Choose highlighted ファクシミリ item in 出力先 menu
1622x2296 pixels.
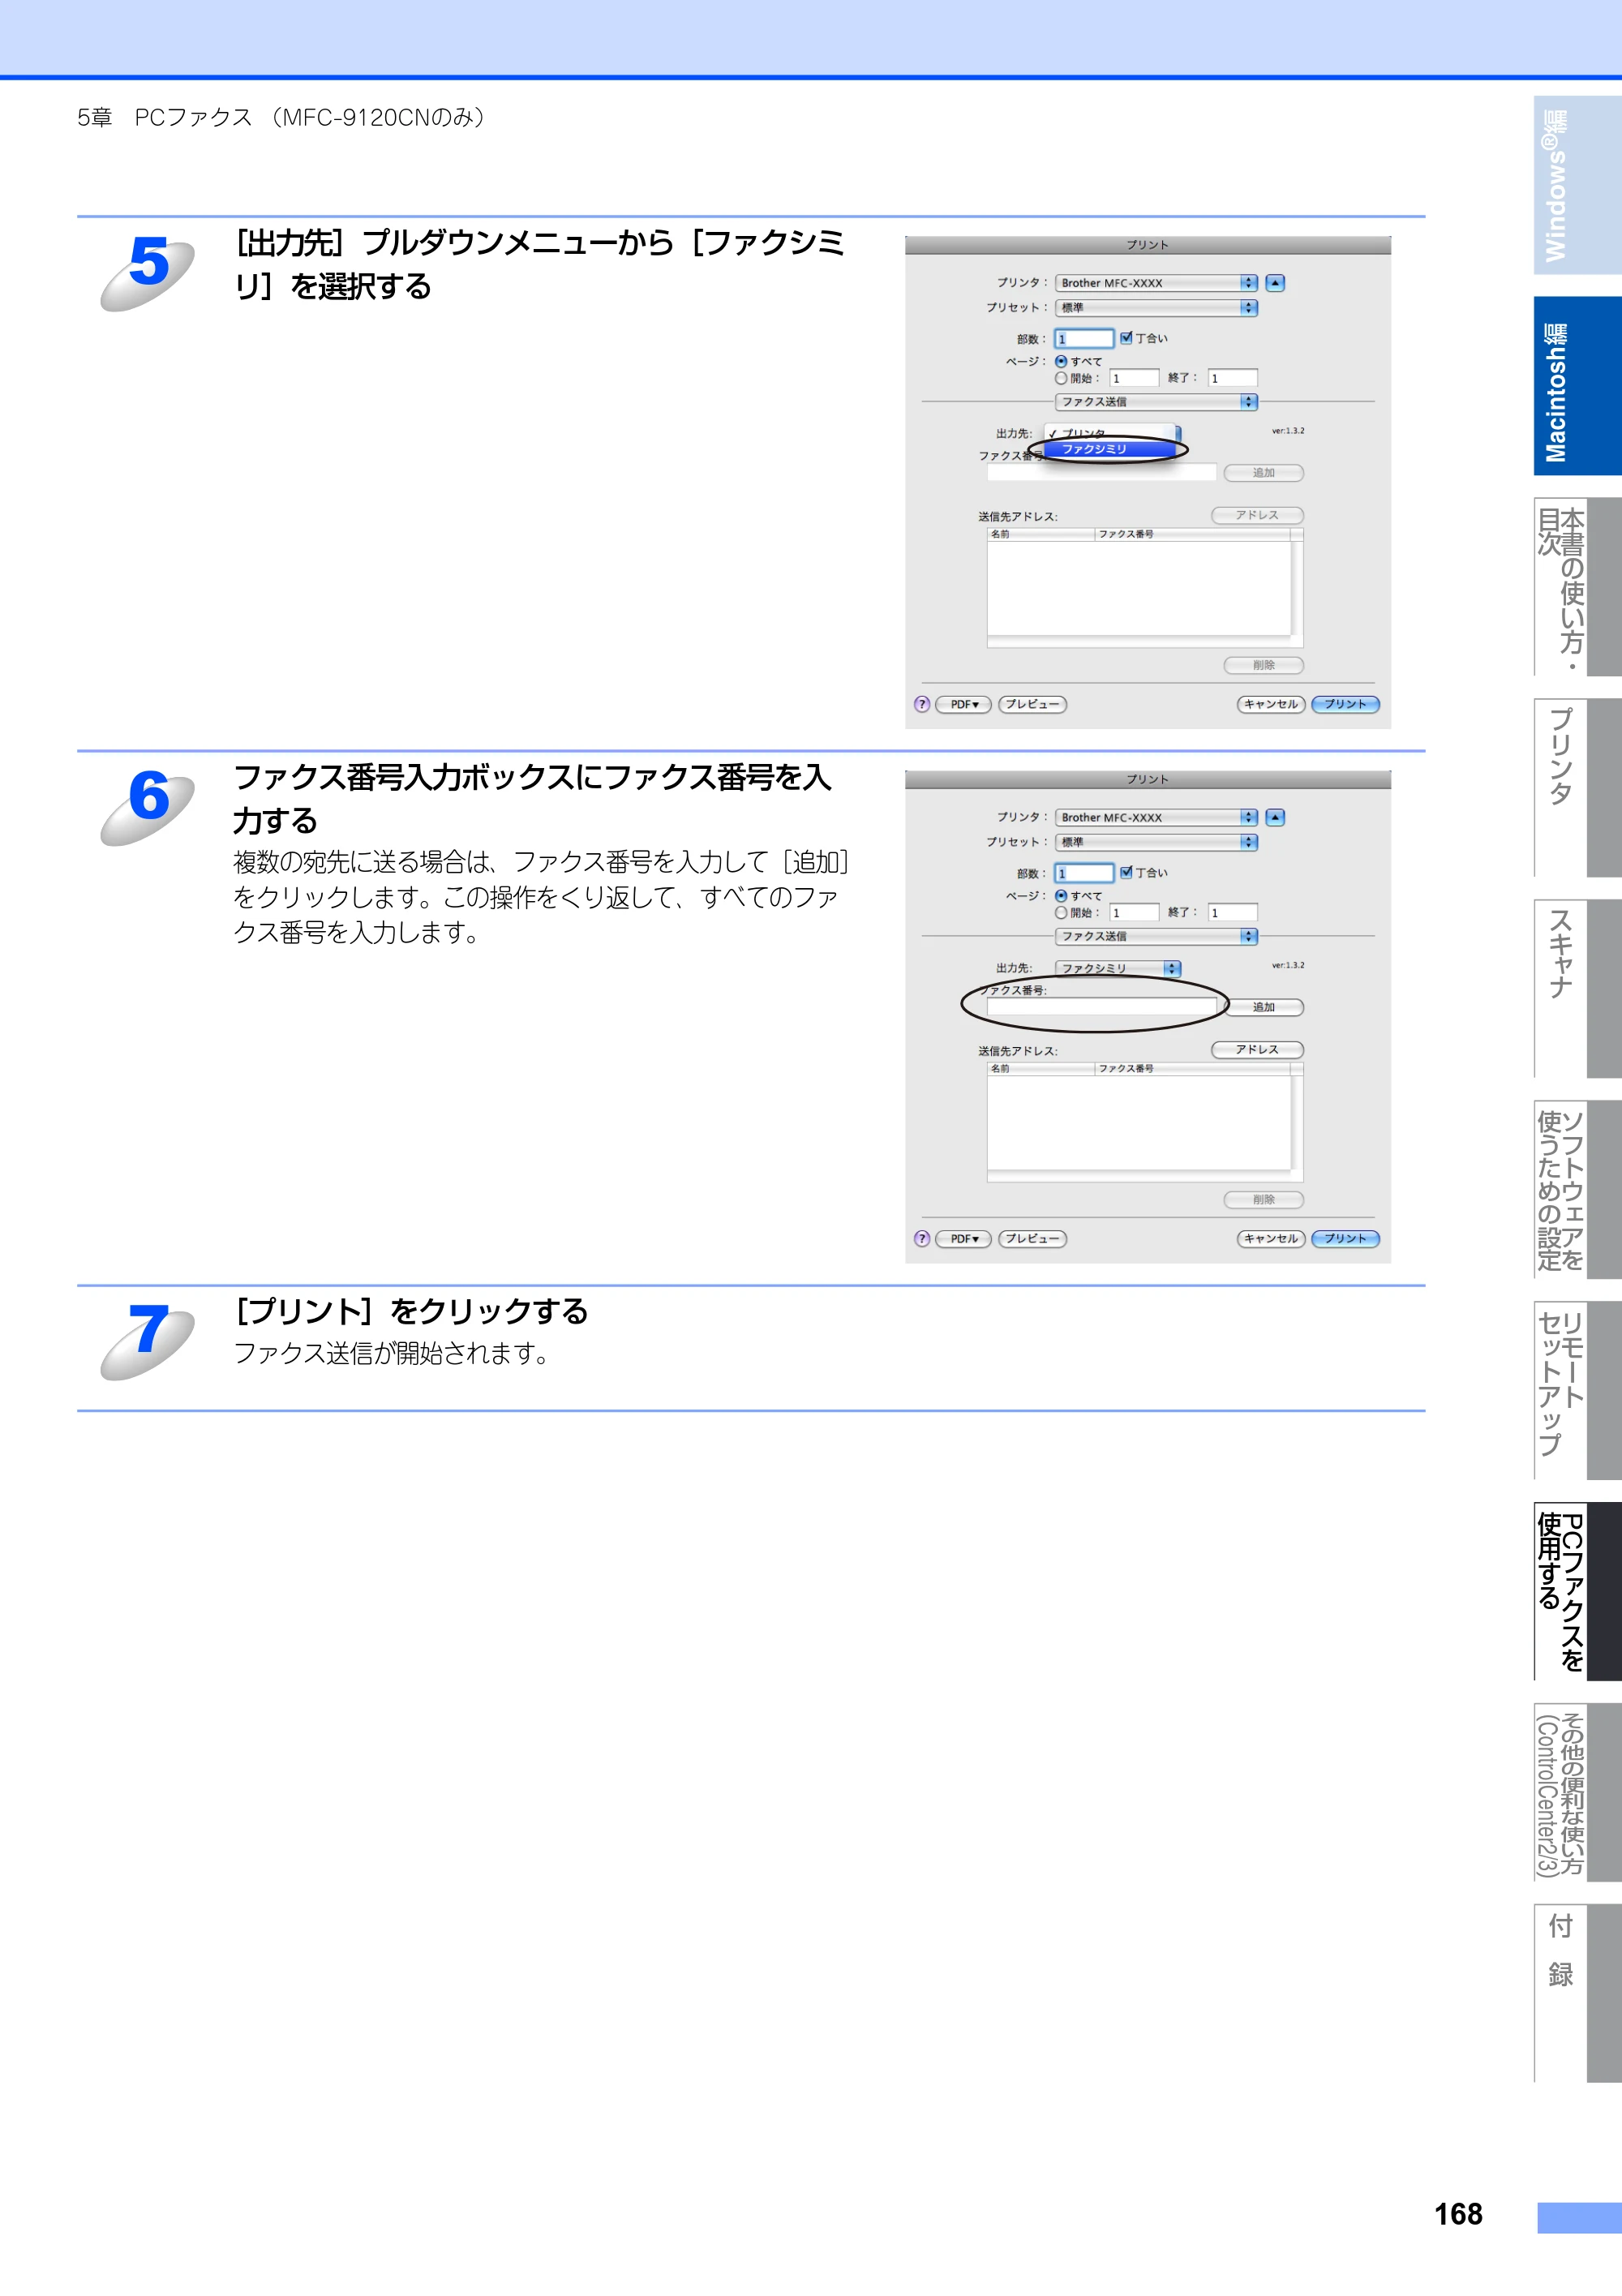coord(1110,449)
